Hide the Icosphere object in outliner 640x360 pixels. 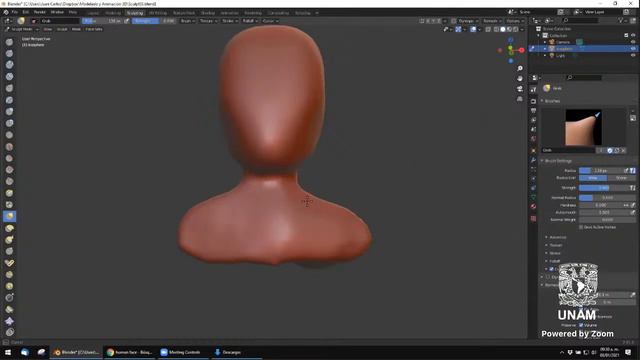coord(633,49)
